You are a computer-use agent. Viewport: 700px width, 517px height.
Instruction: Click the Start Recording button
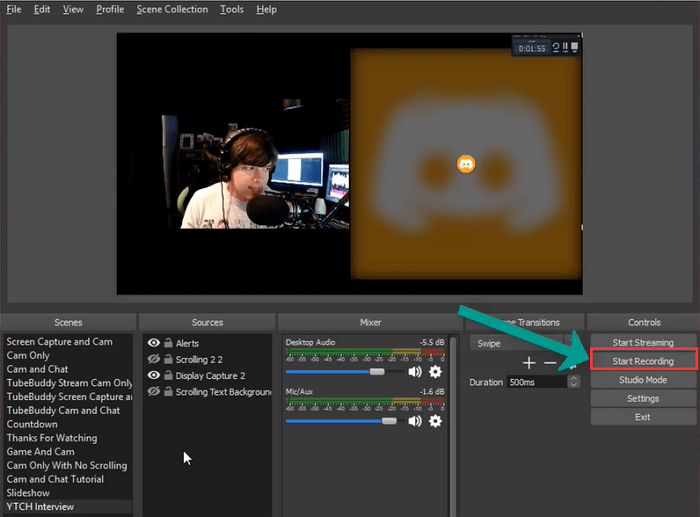[x=643, y=361]
